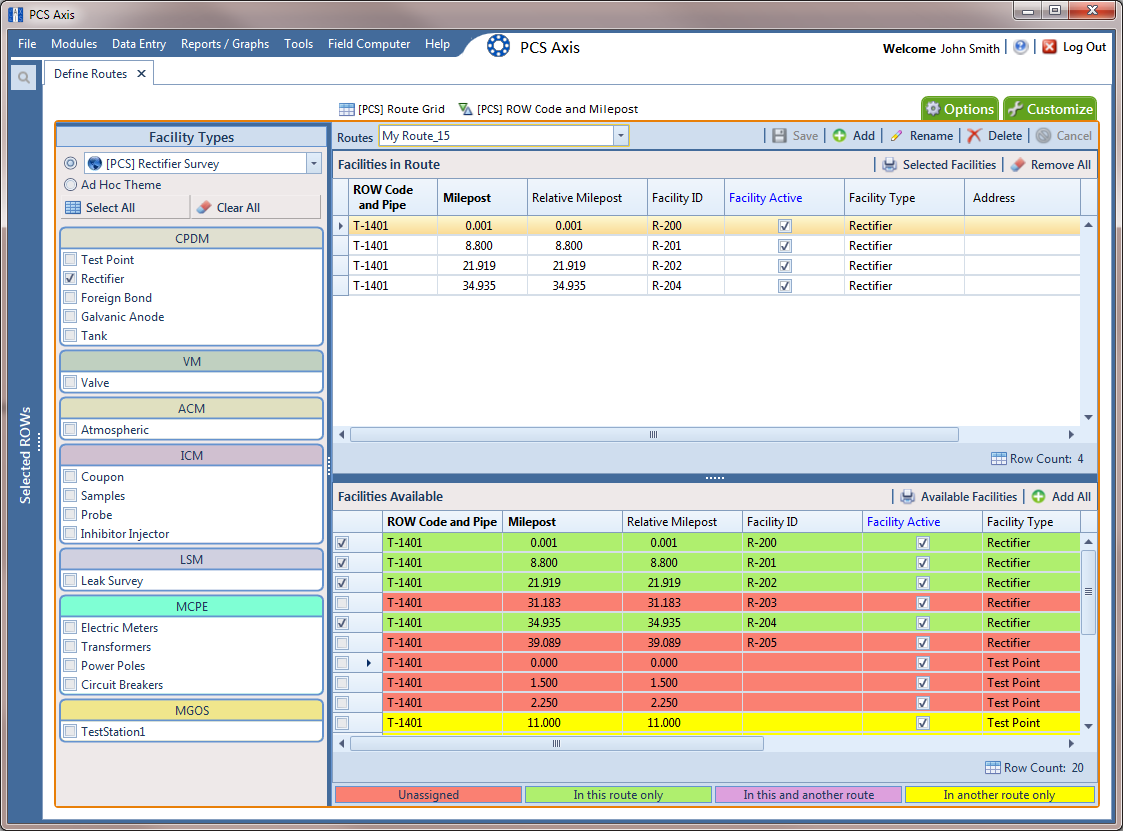This screenshot has width=1123, height=831.
Task: Click the In this and another route legend
Action: coord(809,794)
